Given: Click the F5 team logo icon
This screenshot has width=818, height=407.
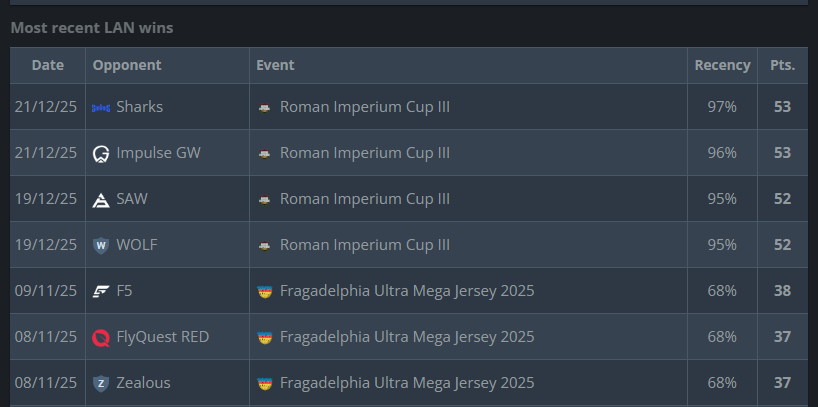Looking at the screenshot, I should [101, 291].
